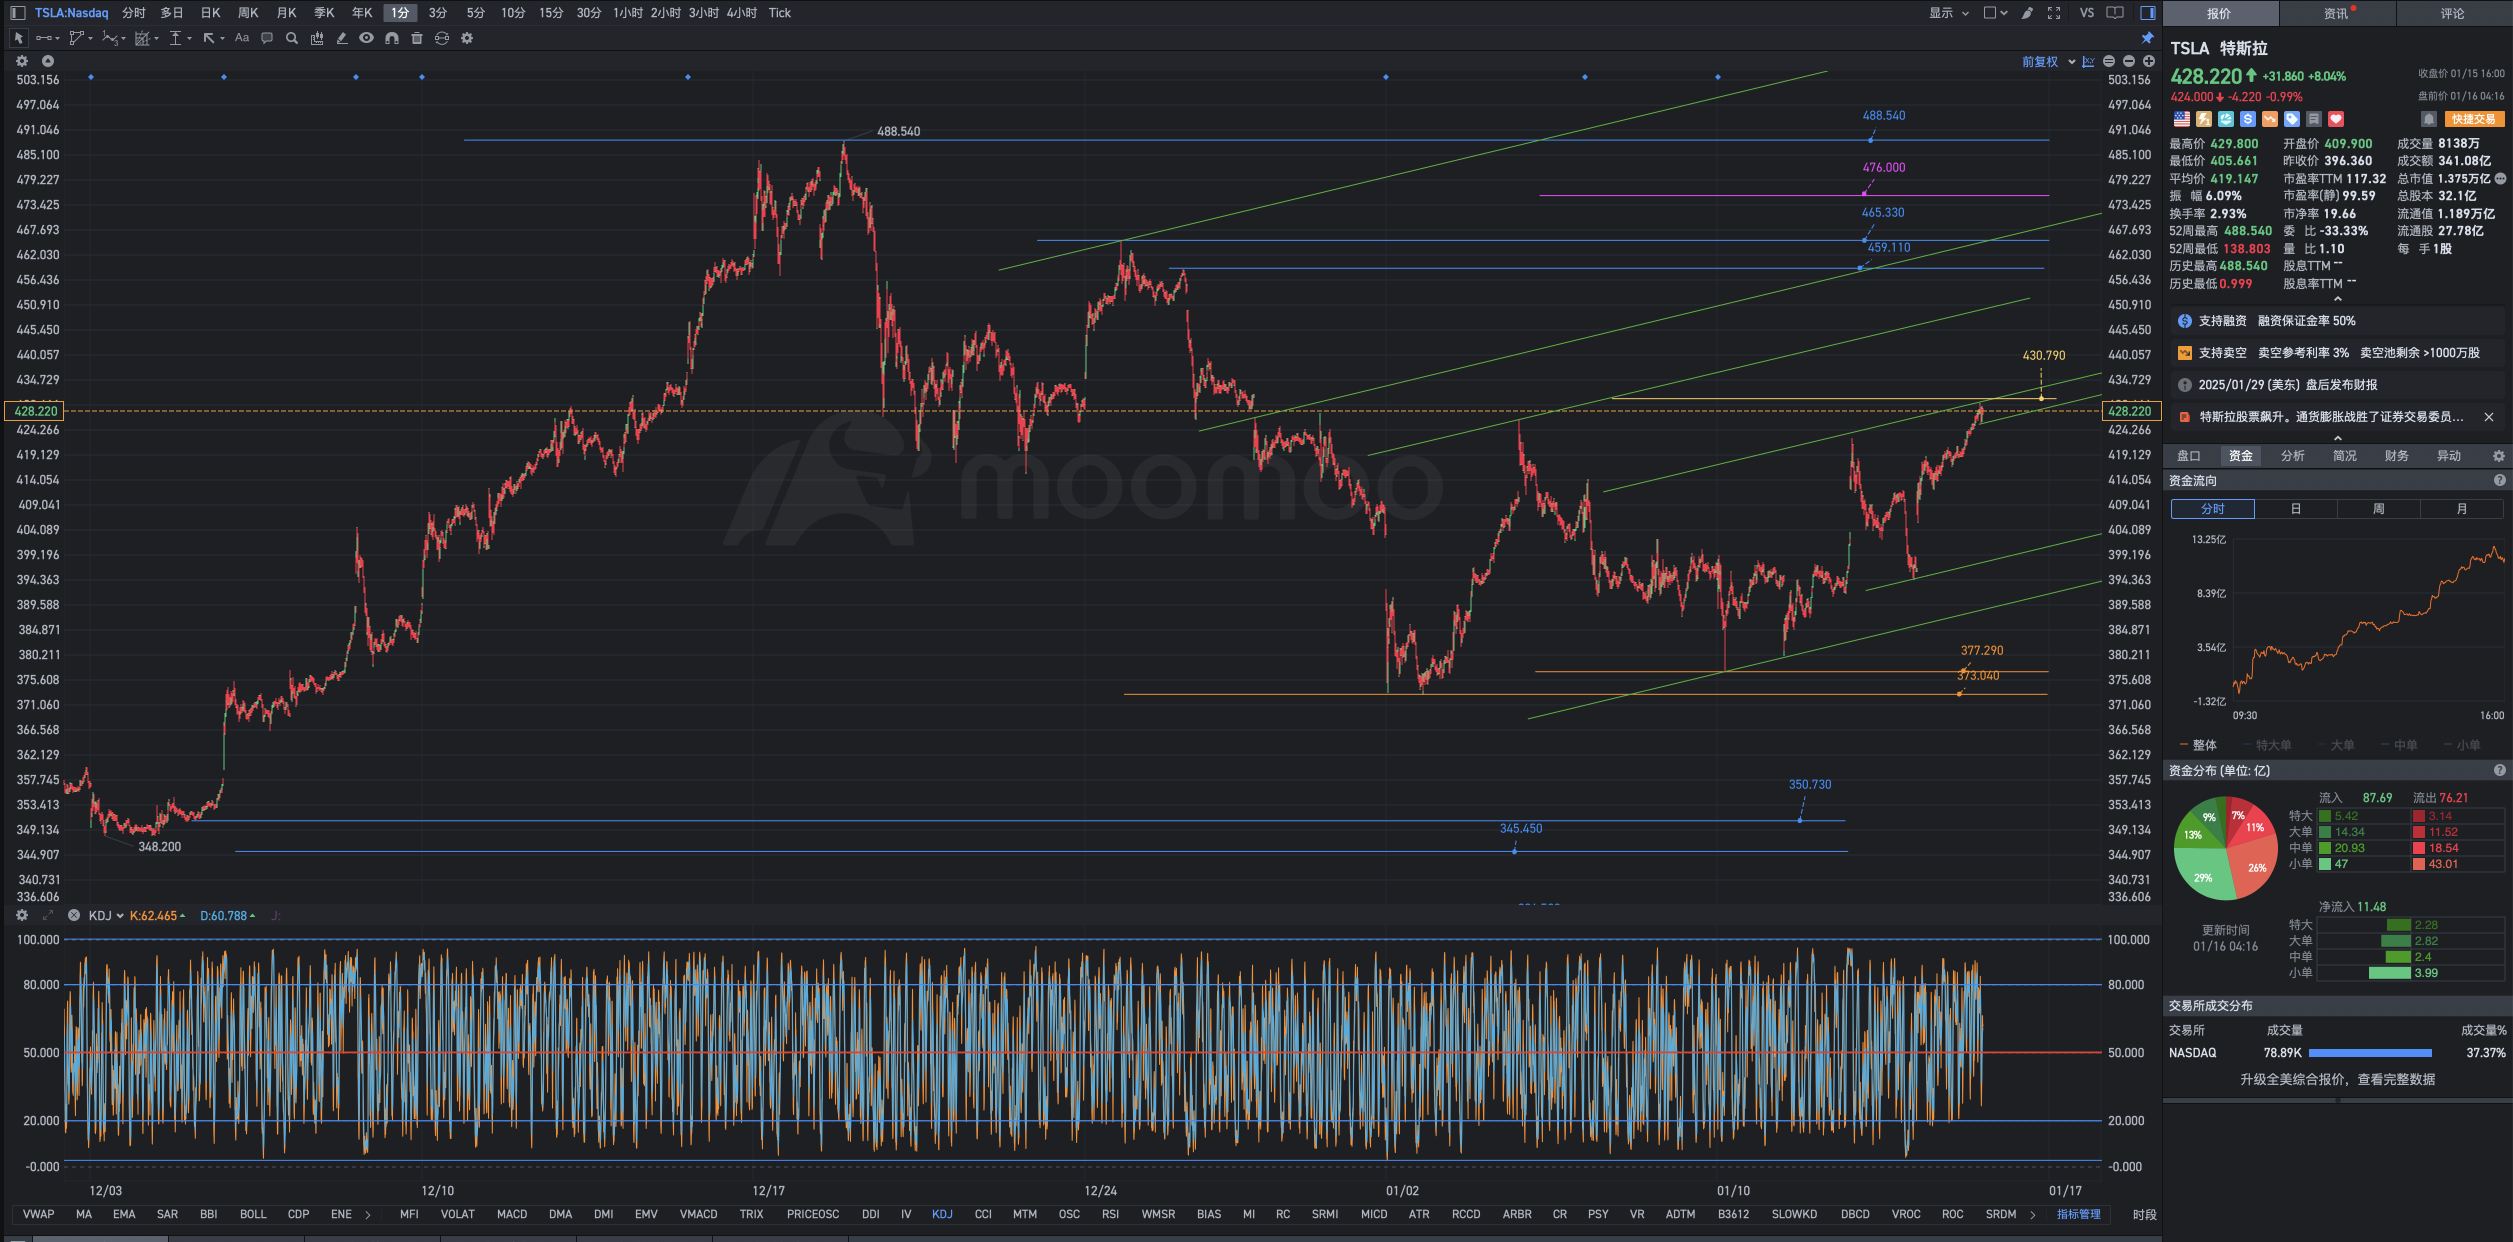Click the 488.540 blue line label
Screen dimensions: 2513x1242
[x=1884, y=115]
